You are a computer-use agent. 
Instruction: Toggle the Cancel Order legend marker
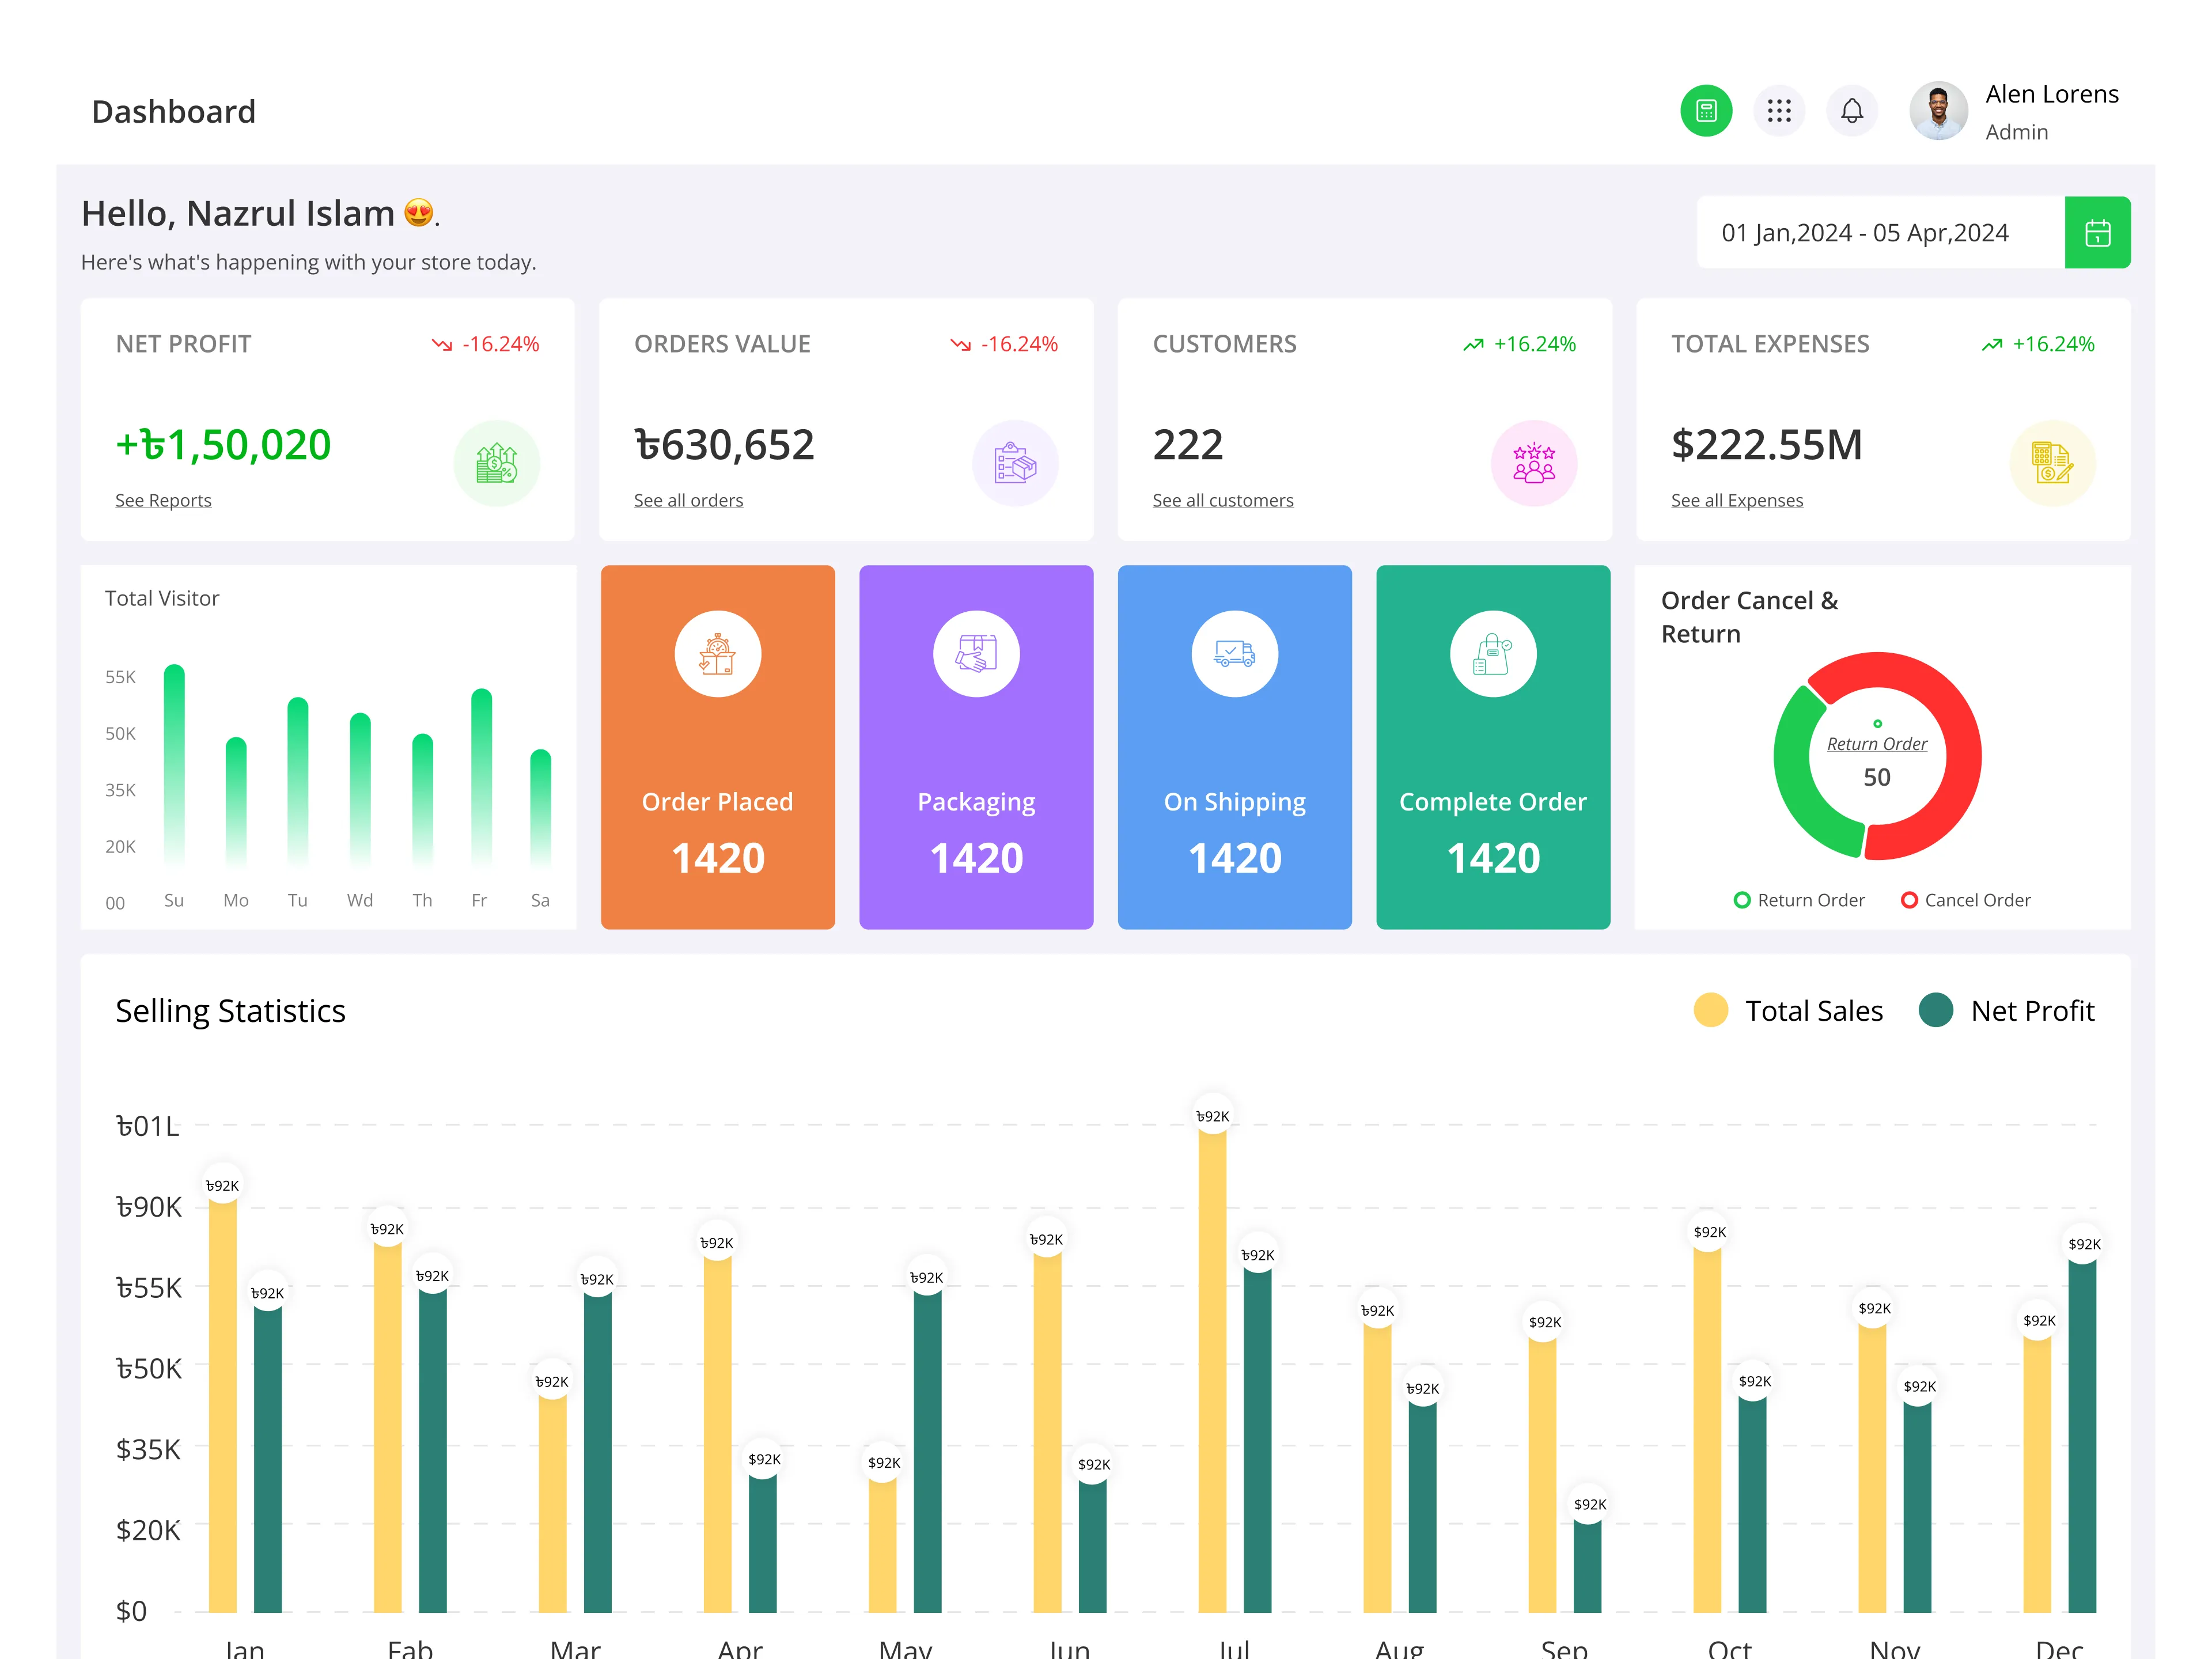[x=1909, y=900]
